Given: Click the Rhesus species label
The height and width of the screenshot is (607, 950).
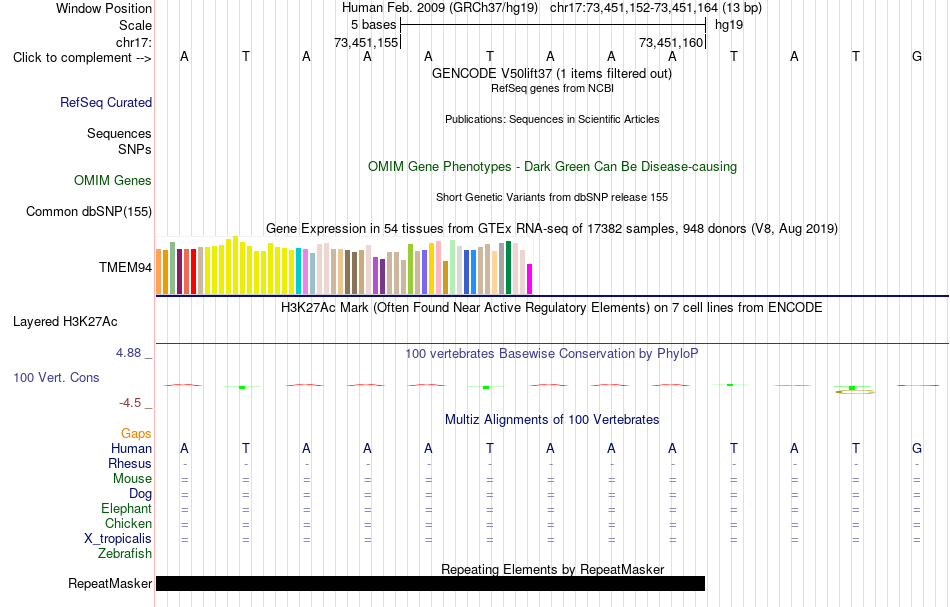Looking at the screenshot, I should click(x=130, y=464).
